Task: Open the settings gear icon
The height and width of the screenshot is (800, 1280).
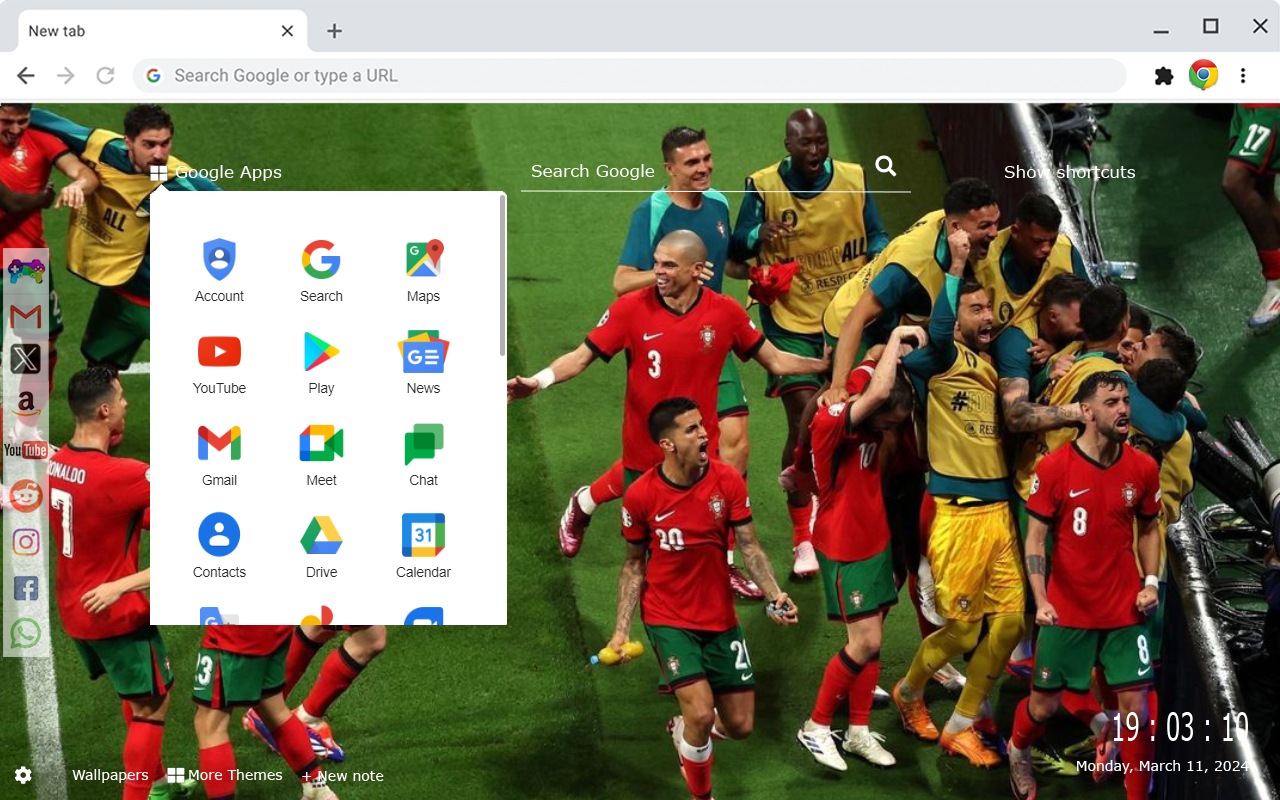Action: tap(23, 775)
